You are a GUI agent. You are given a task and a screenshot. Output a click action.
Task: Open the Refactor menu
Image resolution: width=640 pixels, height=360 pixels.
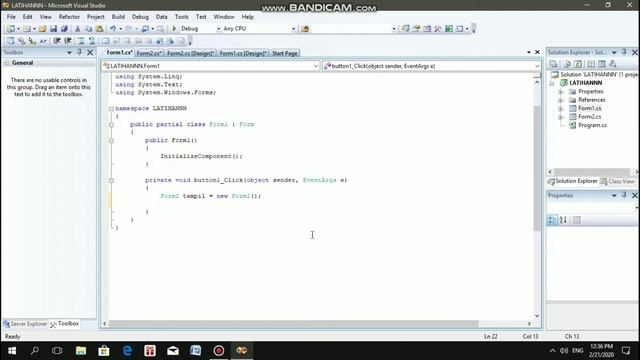pyautogui.click(x=69, y=17)
